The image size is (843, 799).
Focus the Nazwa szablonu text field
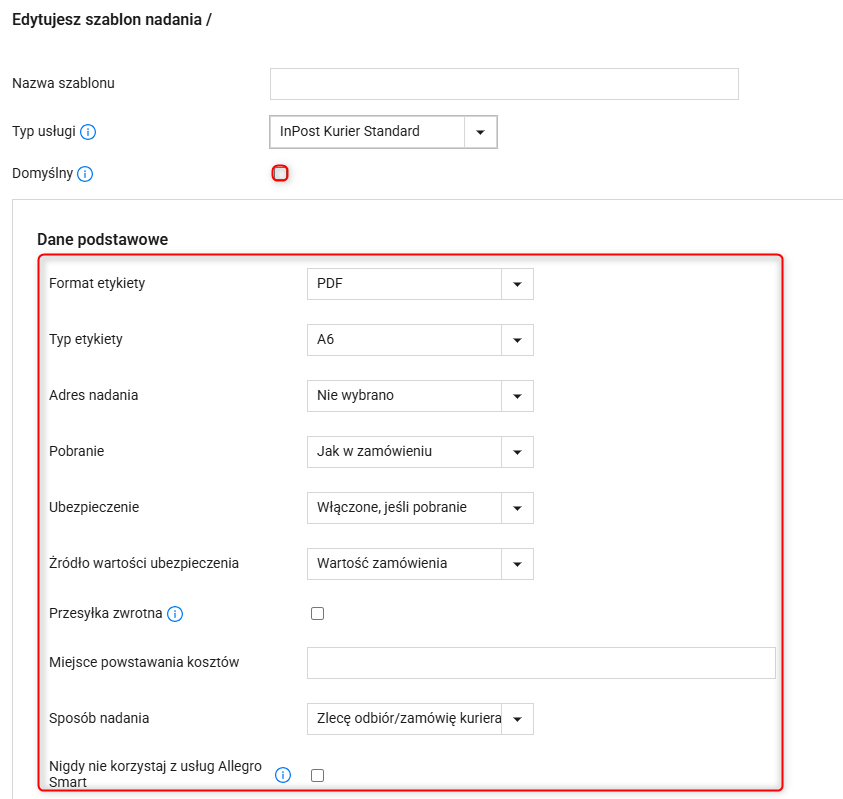504,84
